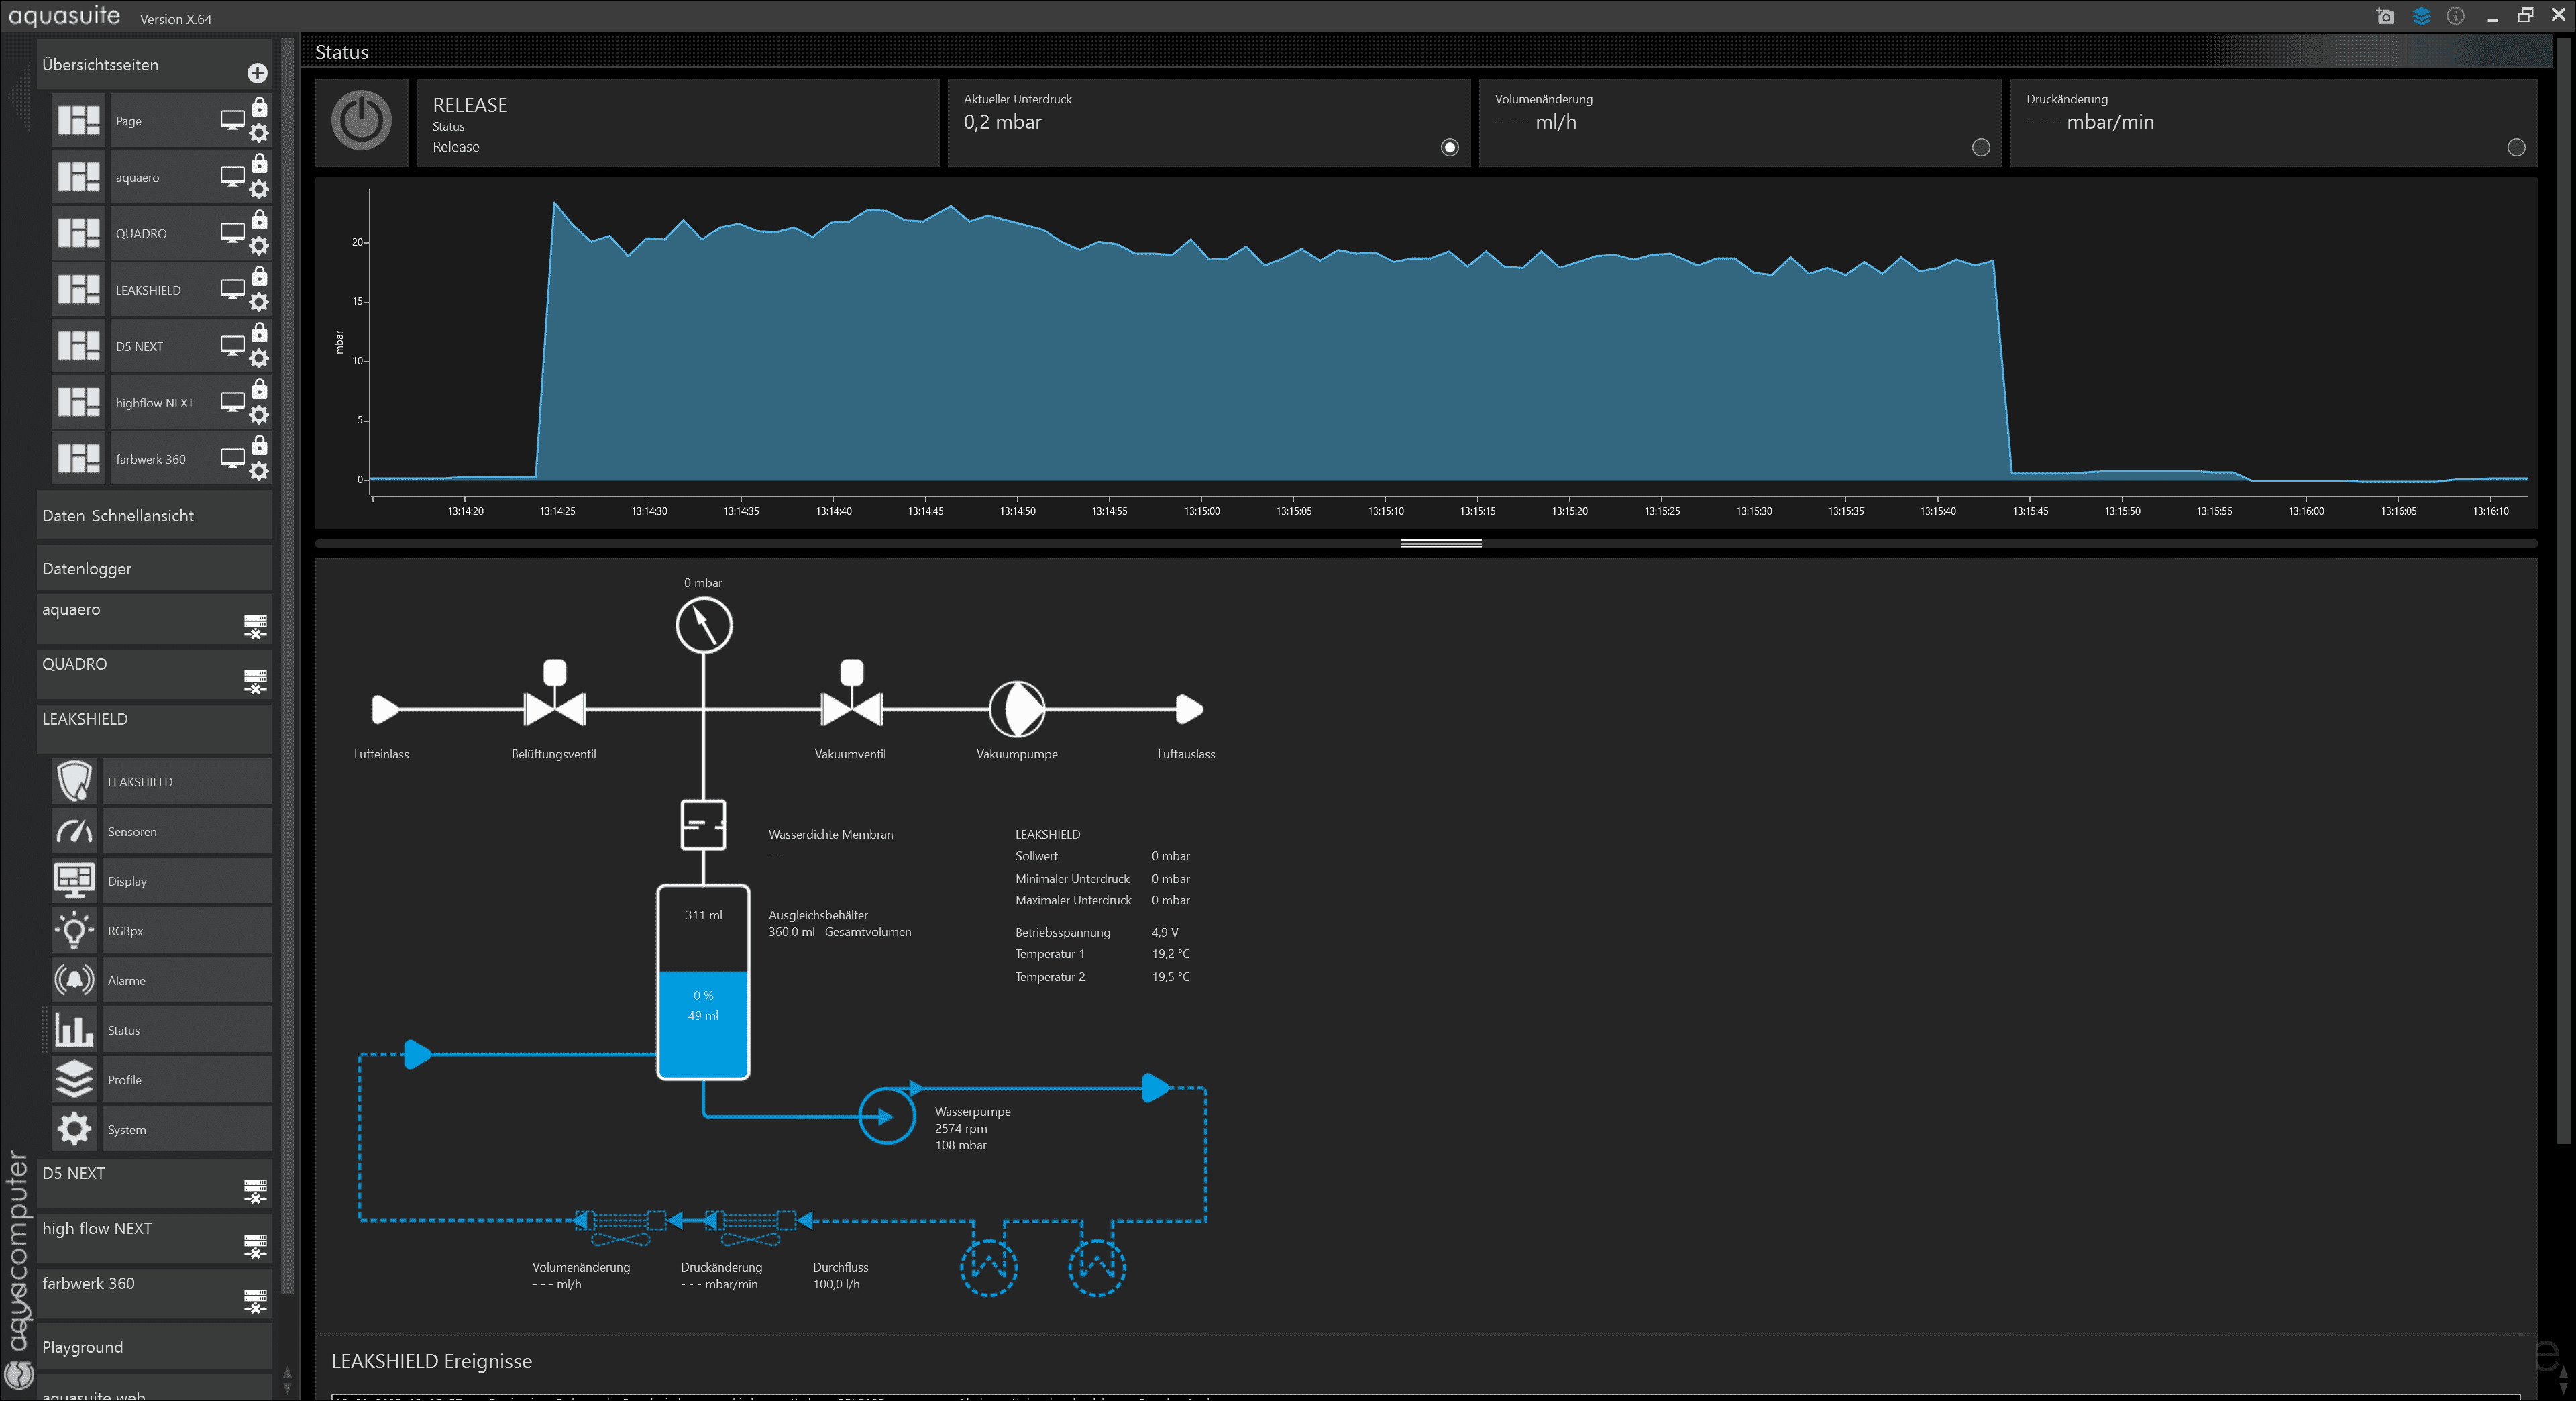Click the Wasserpumpe 2574 rpm reading
2576x1401 pixels.
[x=961, y=1128]
